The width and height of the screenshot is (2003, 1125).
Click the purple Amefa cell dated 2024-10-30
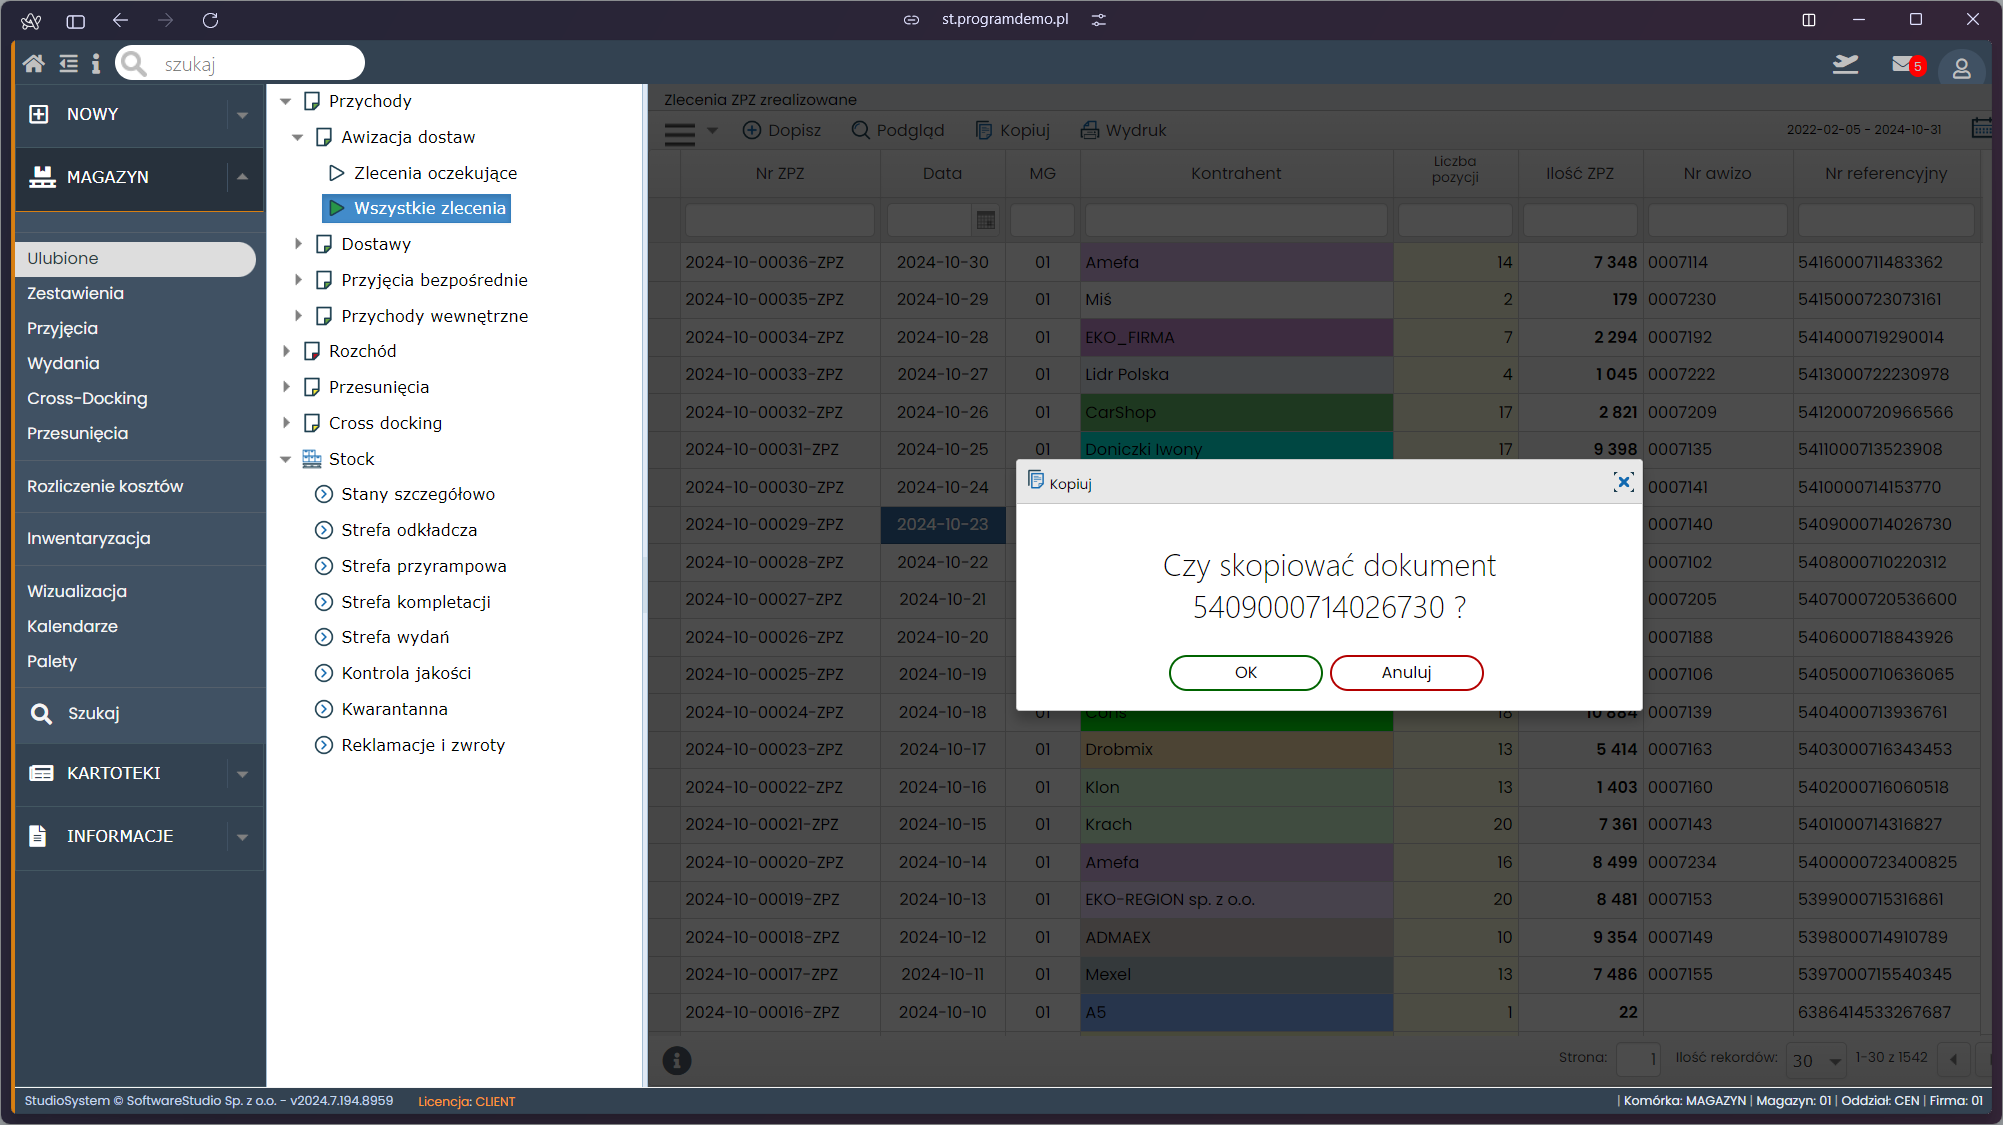(x=1236, y=262)
